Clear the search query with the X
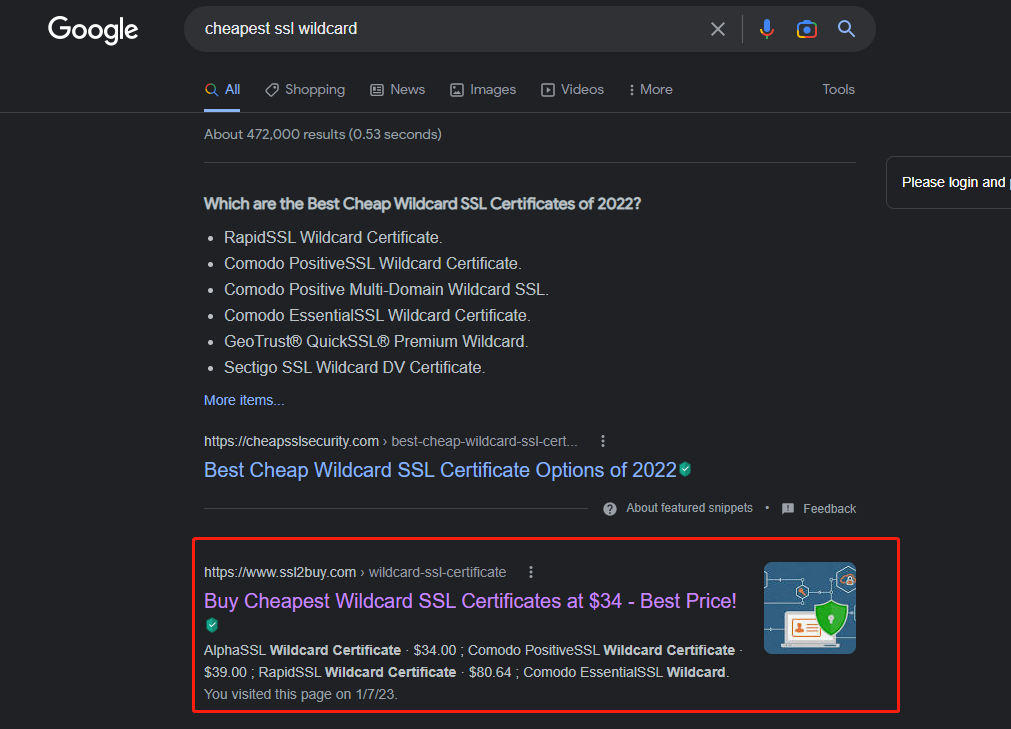The width and height of the screenshot is (1011, 729). point(718,29)
